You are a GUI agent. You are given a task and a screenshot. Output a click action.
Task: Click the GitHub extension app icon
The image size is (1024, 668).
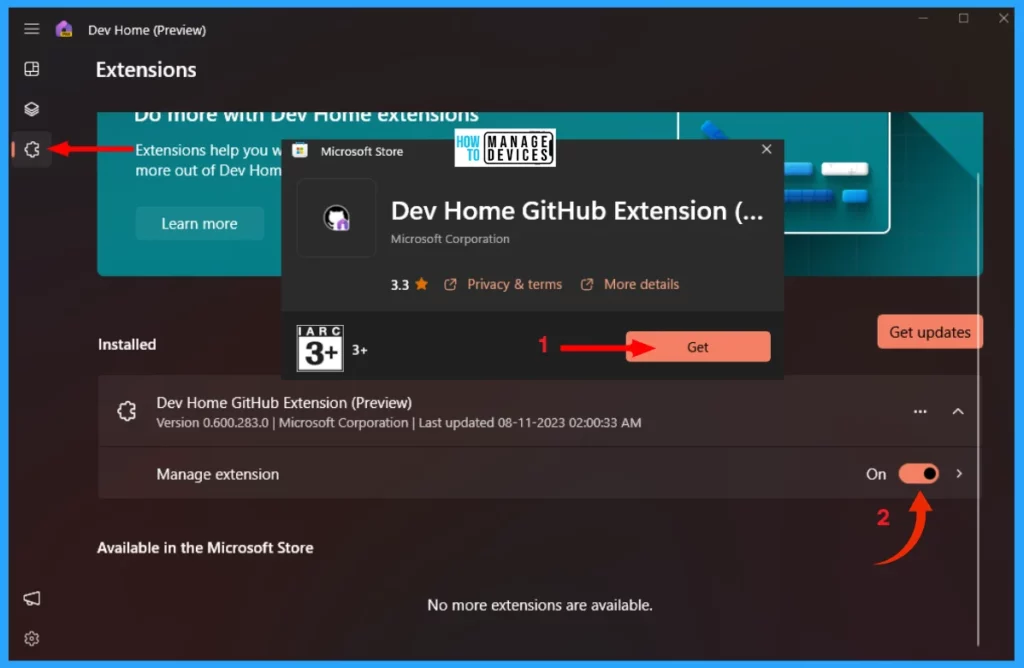click(x=336, y=218)
